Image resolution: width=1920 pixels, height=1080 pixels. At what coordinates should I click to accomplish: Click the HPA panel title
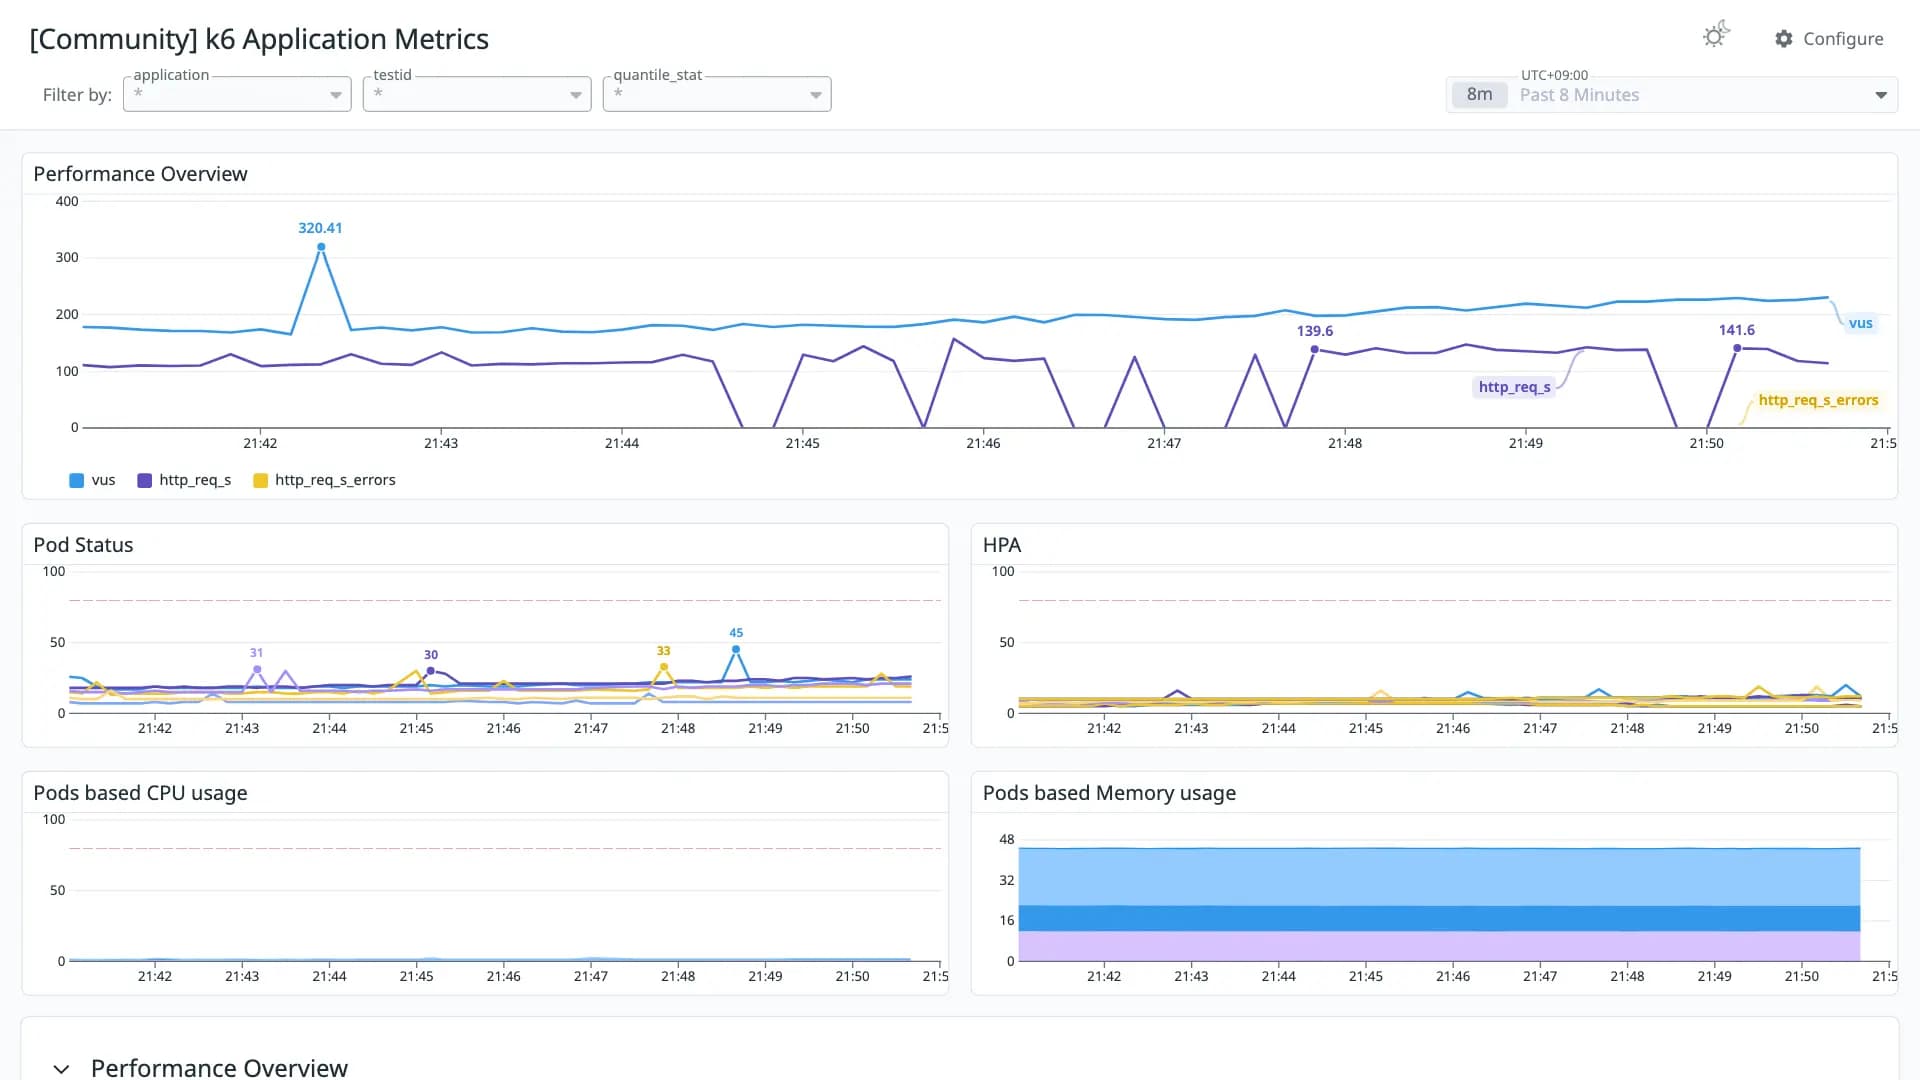[x=1002, y=545]
